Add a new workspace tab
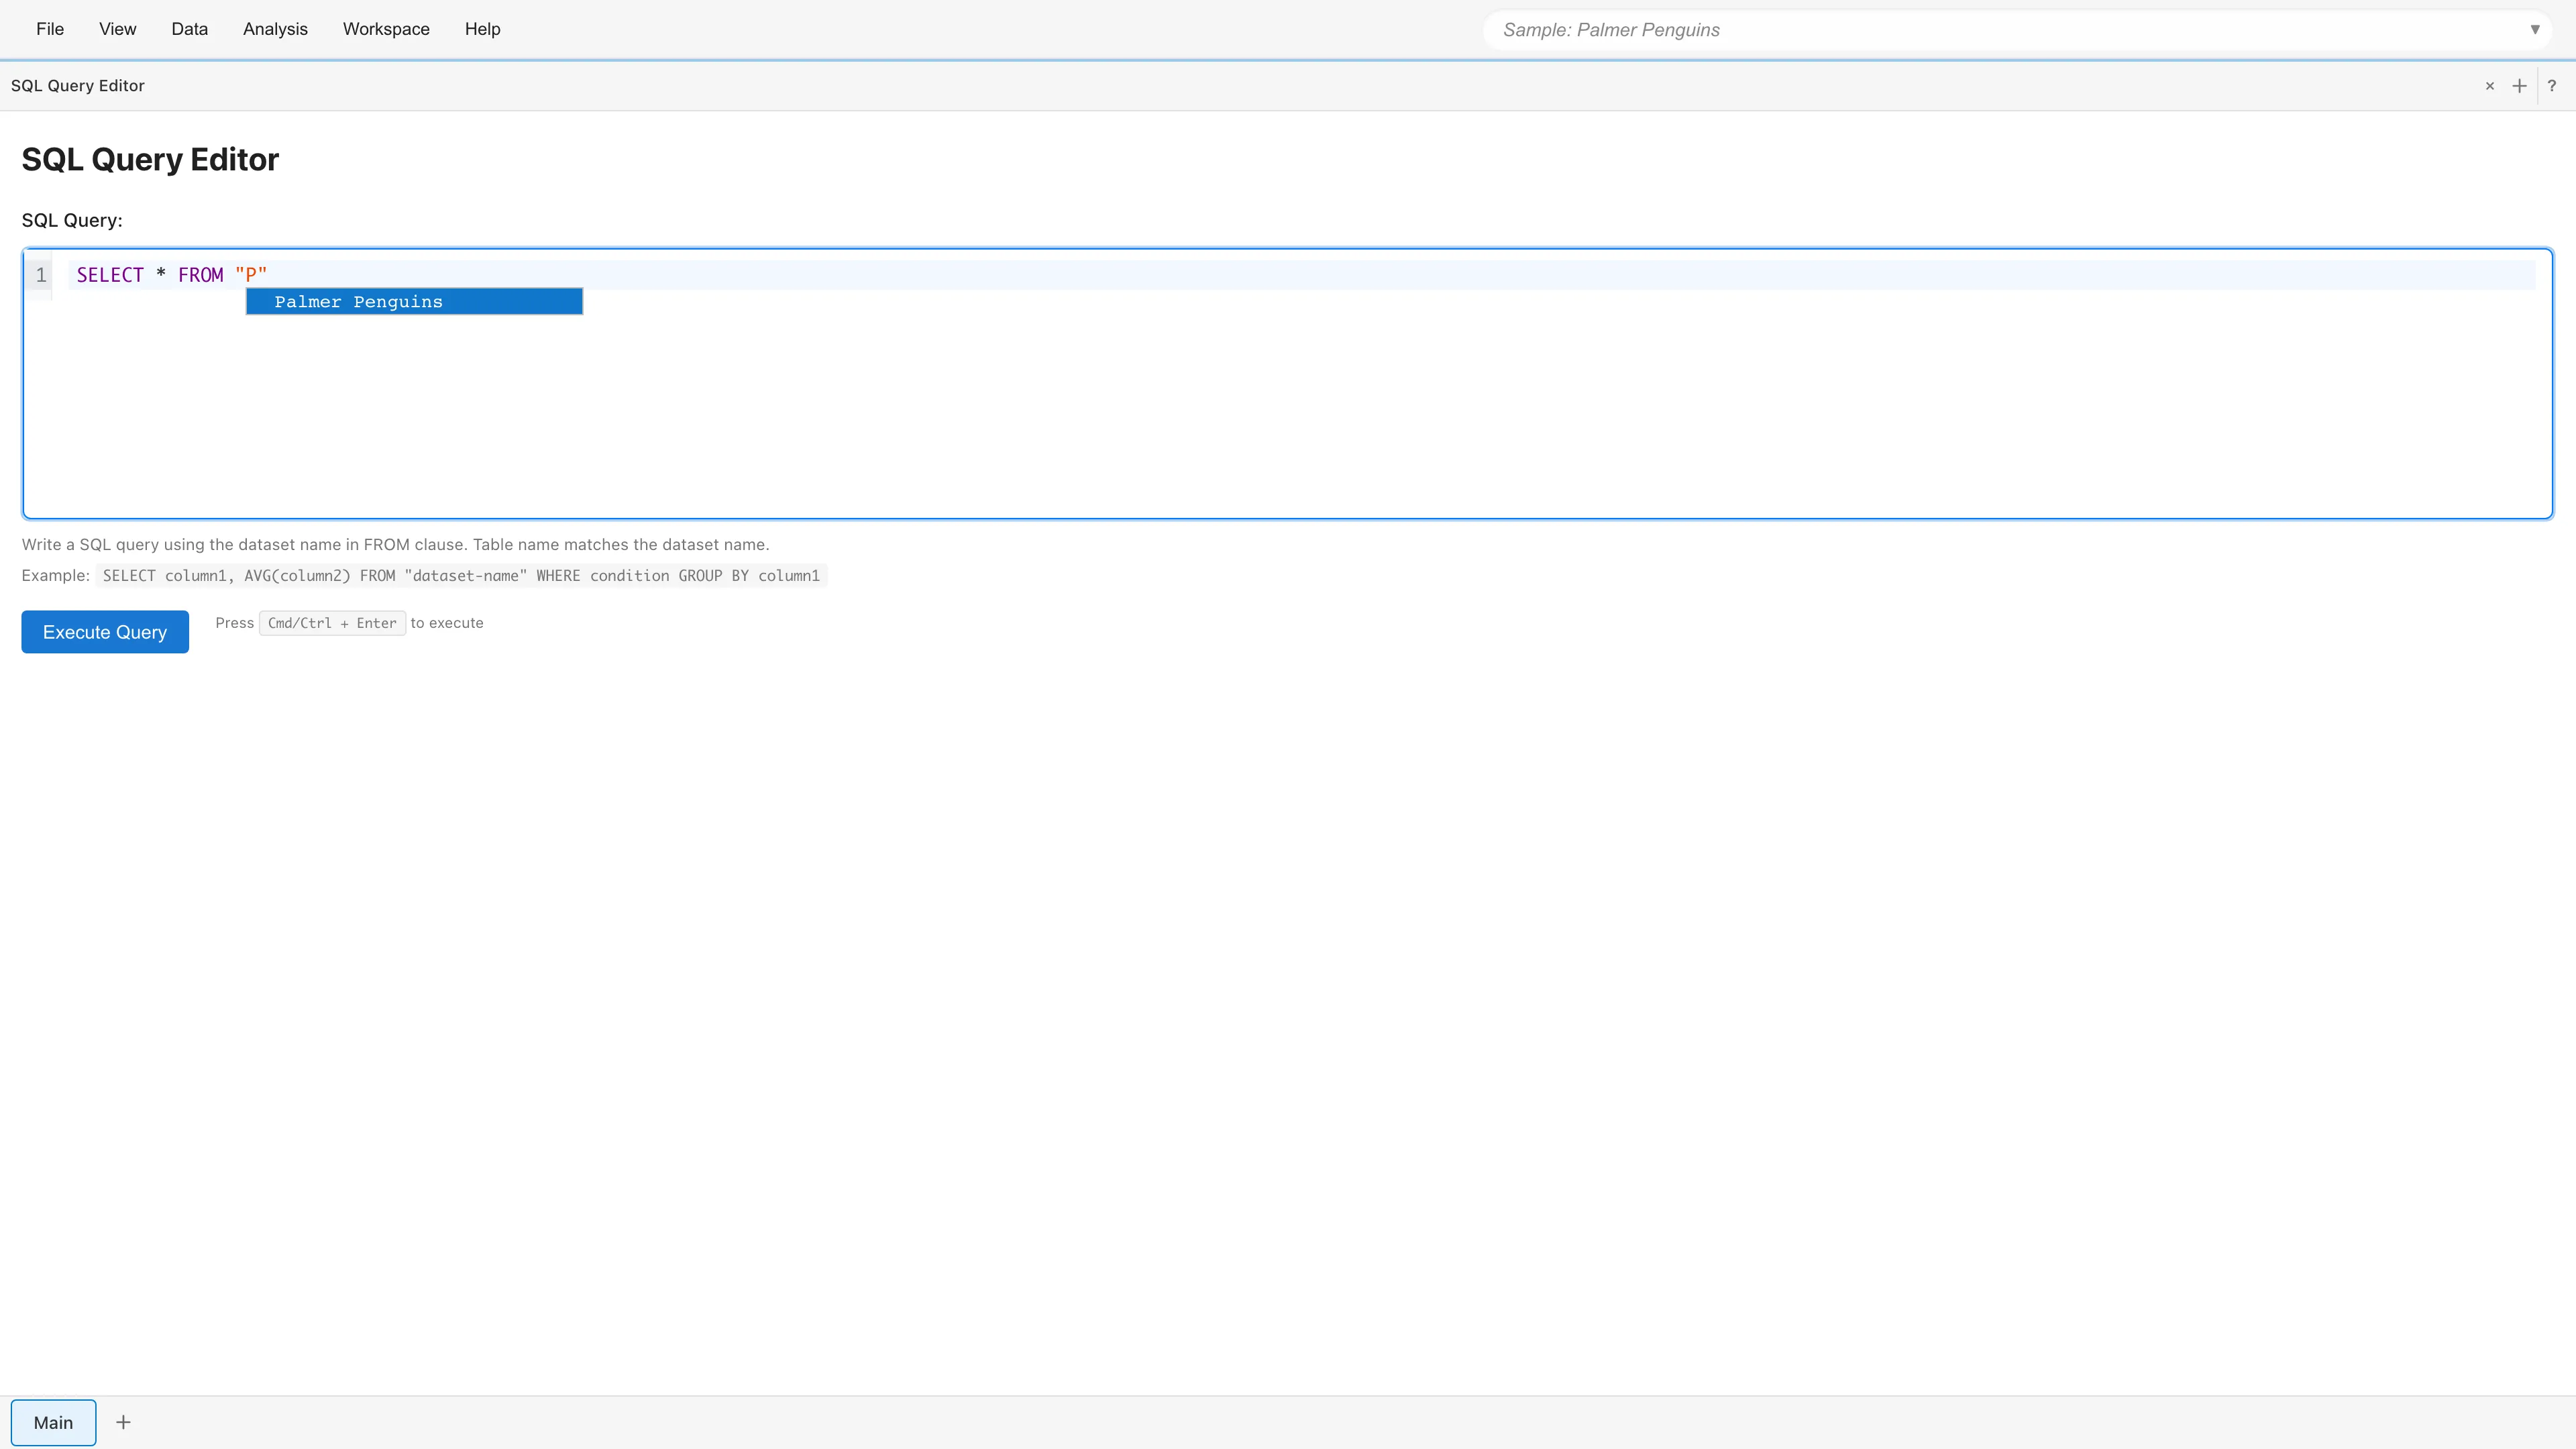The image size is (2576, 1449). tap(123, 1422)
